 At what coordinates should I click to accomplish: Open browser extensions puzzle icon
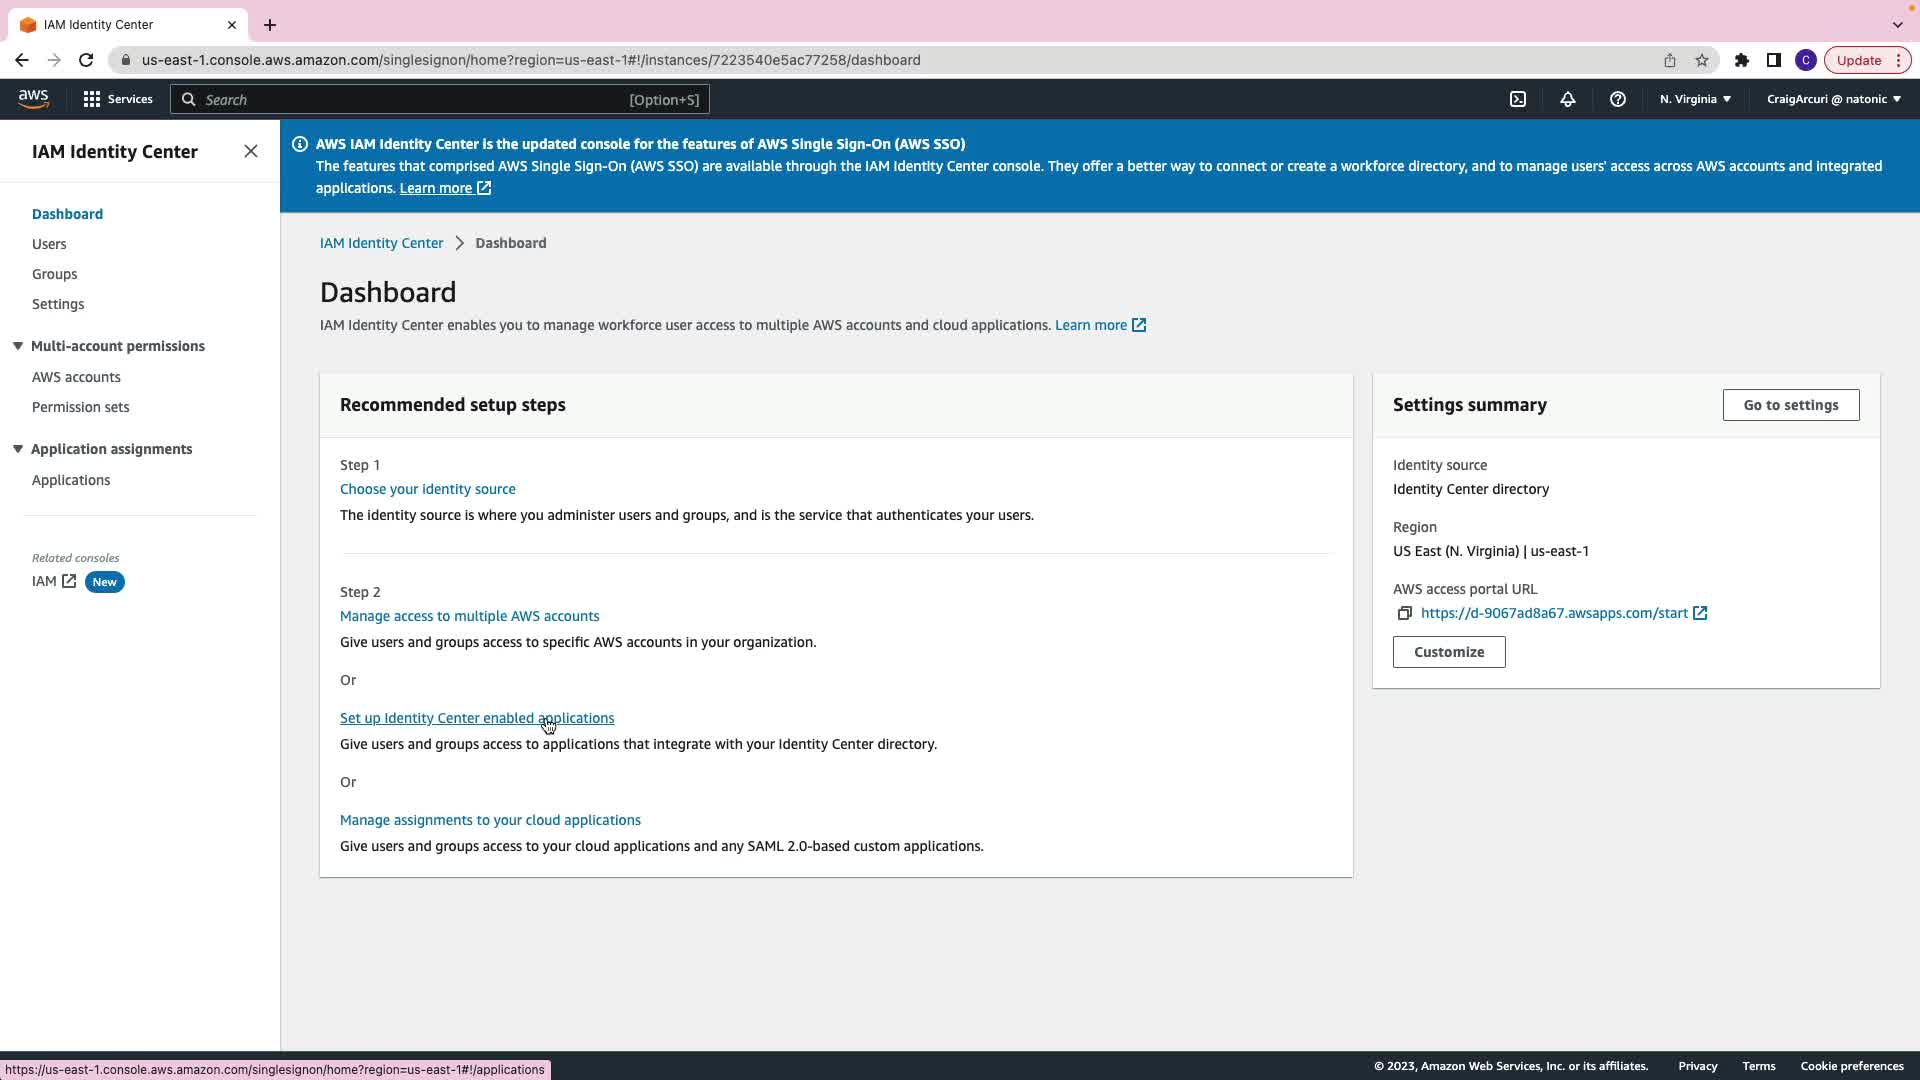click(1741, 60)
